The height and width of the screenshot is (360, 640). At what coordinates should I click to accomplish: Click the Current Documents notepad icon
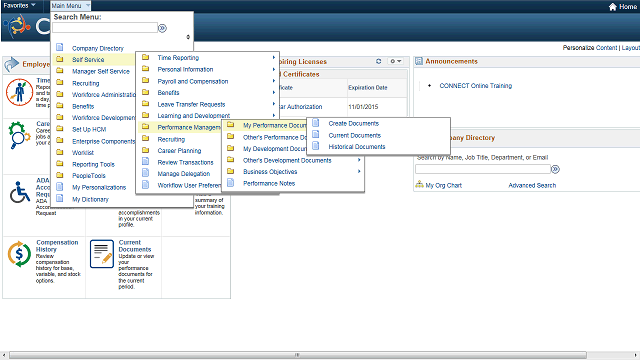point(102,254)
